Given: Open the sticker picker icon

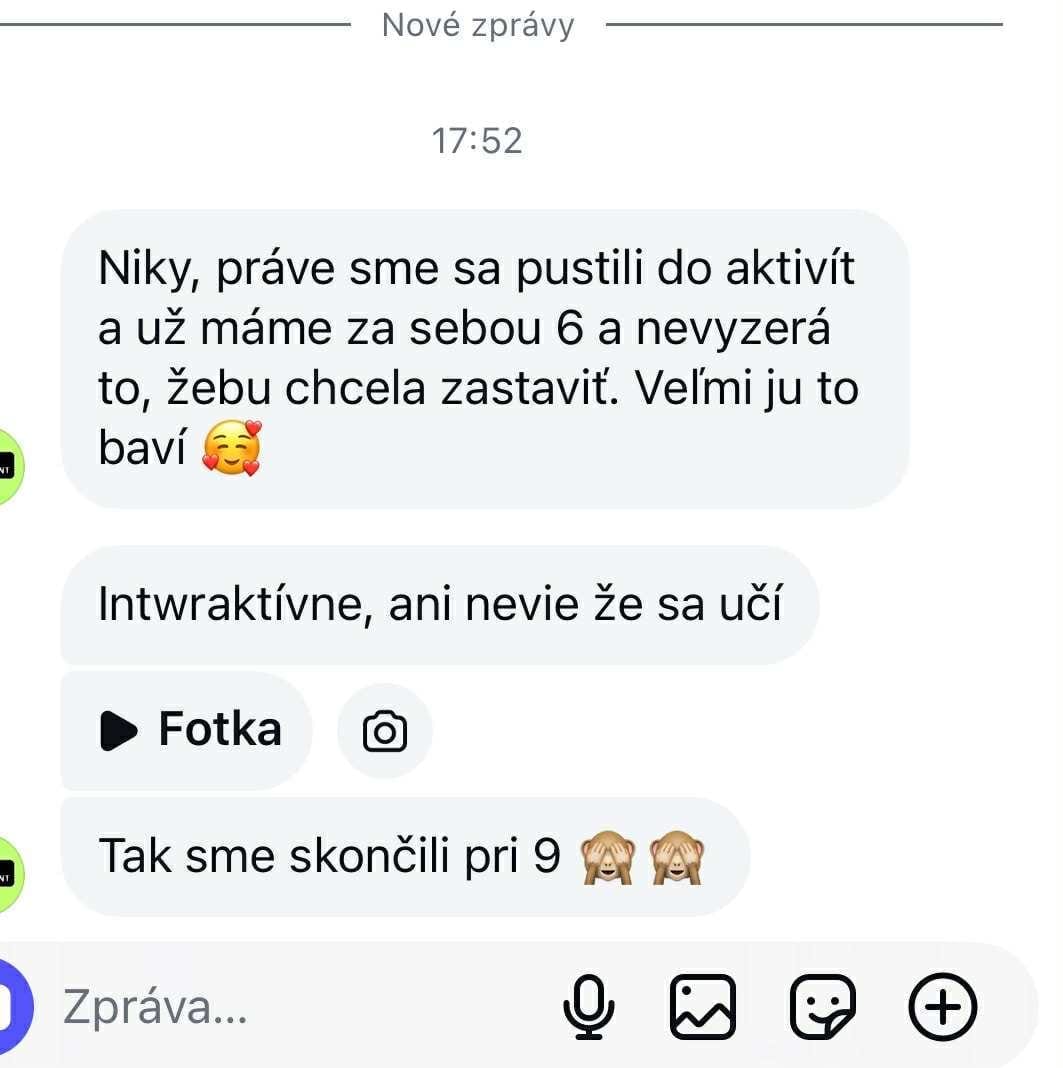Looking at the screenshot, I should tap(823, 1007).
